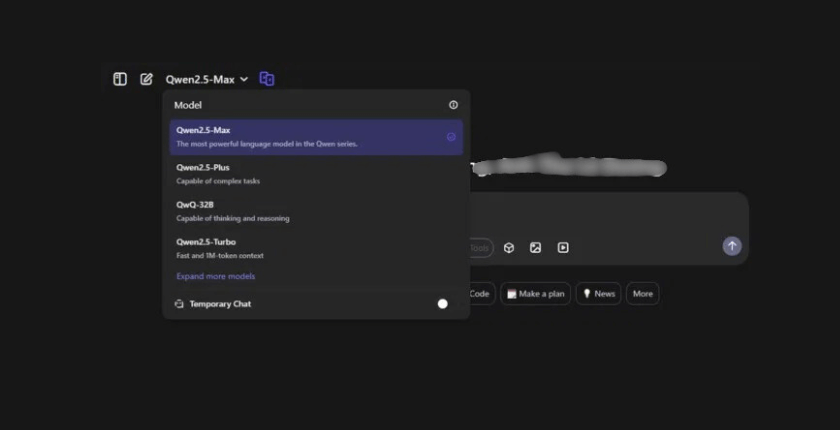Click the News suggestion button

click(598, 294)
